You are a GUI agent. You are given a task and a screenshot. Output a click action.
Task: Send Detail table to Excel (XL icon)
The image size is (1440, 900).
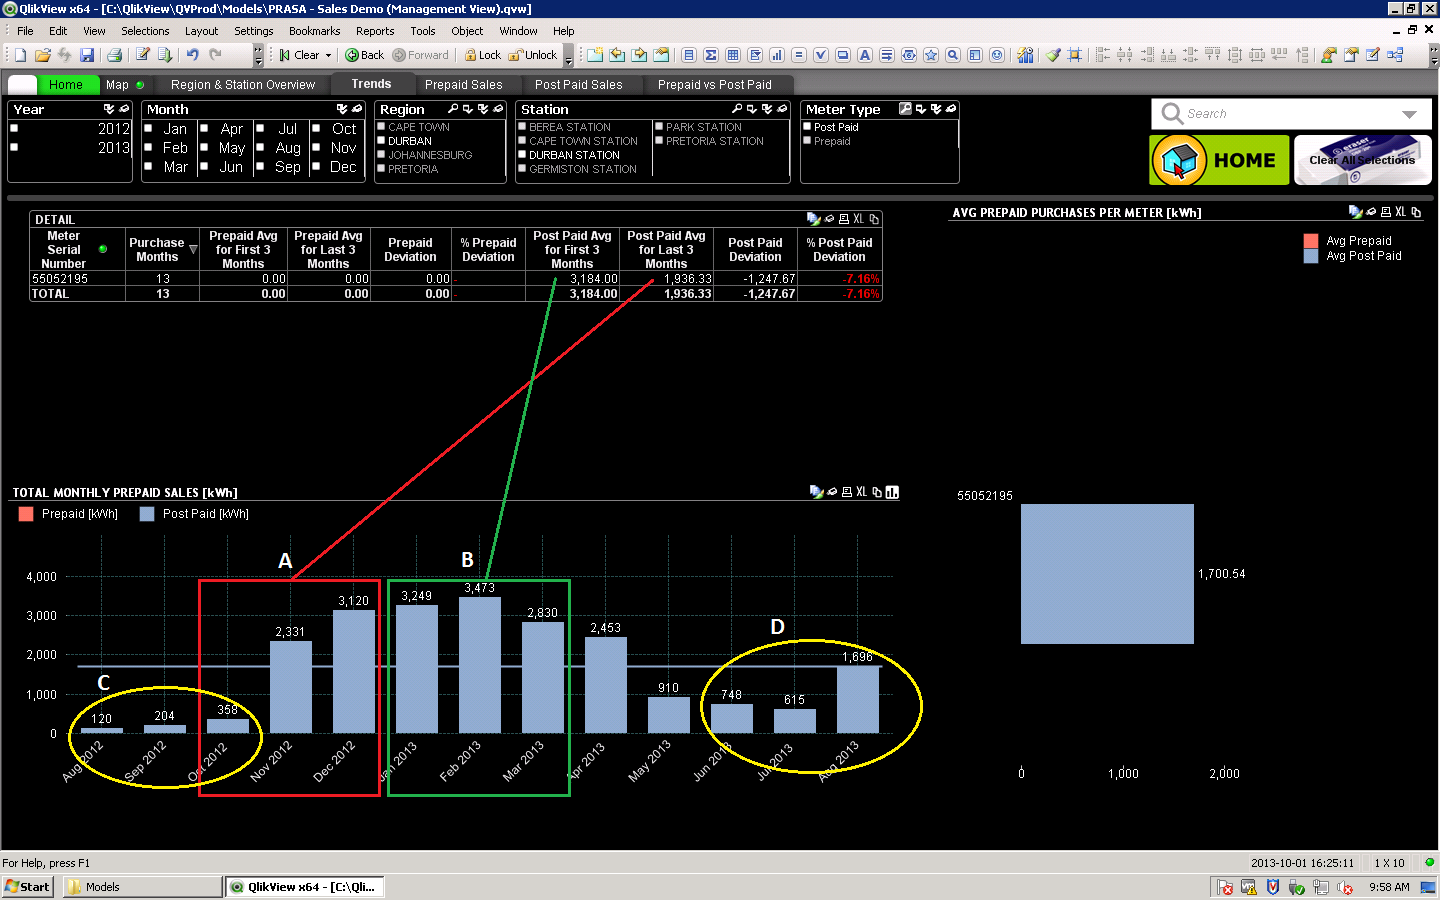[858, 219]
